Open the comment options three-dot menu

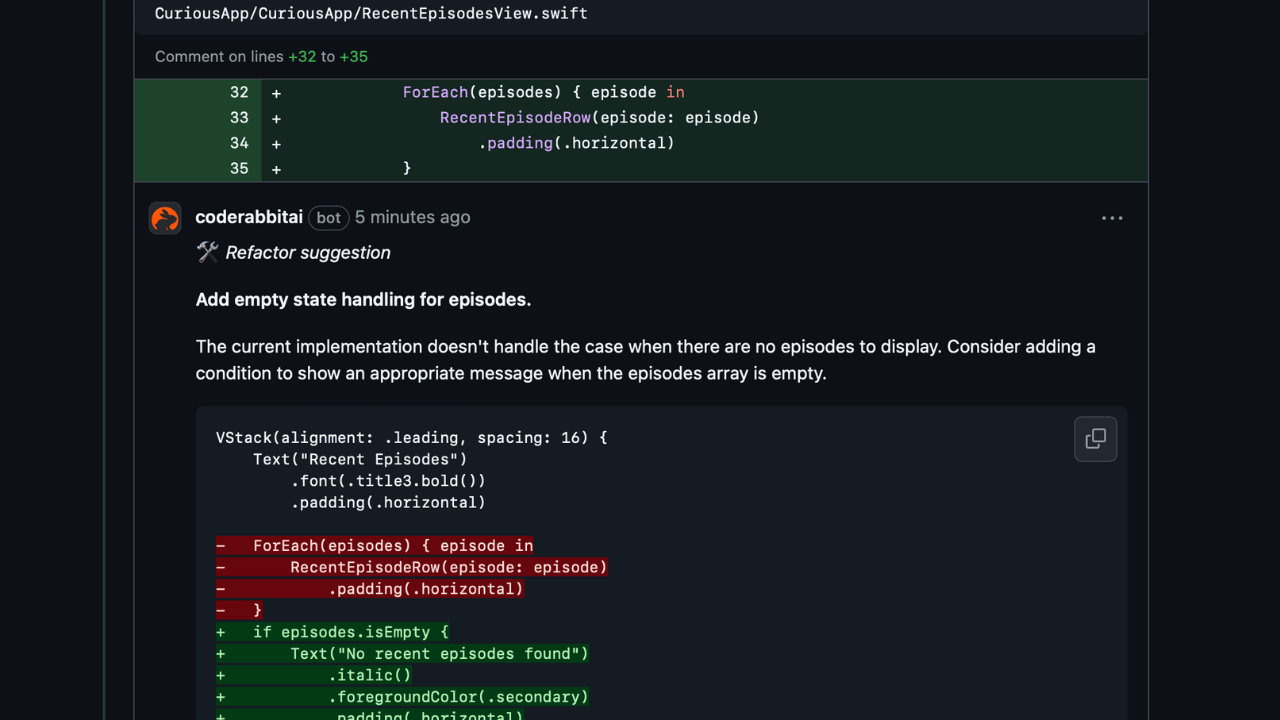1112,218
